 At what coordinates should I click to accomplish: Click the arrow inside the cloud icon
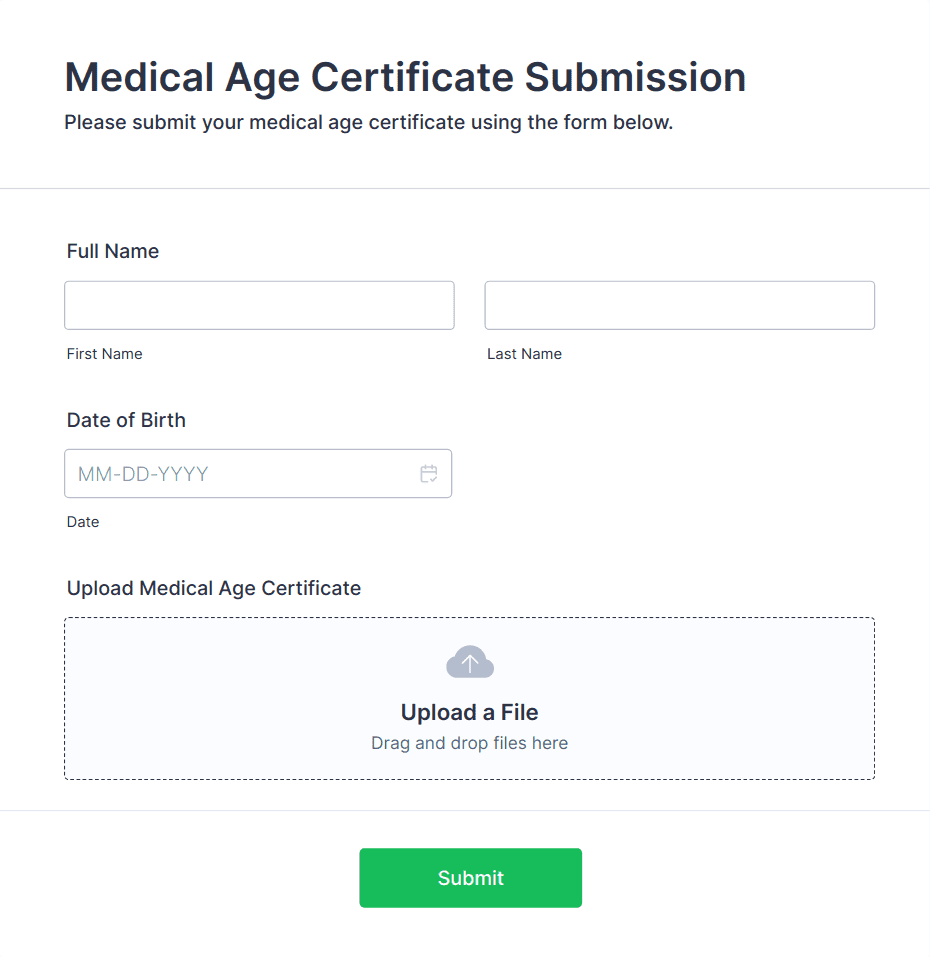(x=470, y=663)
